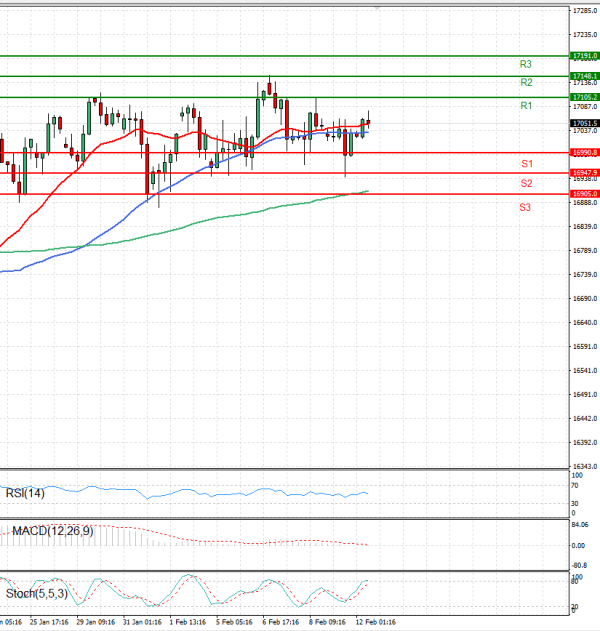Click the MACD(12,26,9) indicator label
This screenshot has width=600, height=631.
coord(52,530)
